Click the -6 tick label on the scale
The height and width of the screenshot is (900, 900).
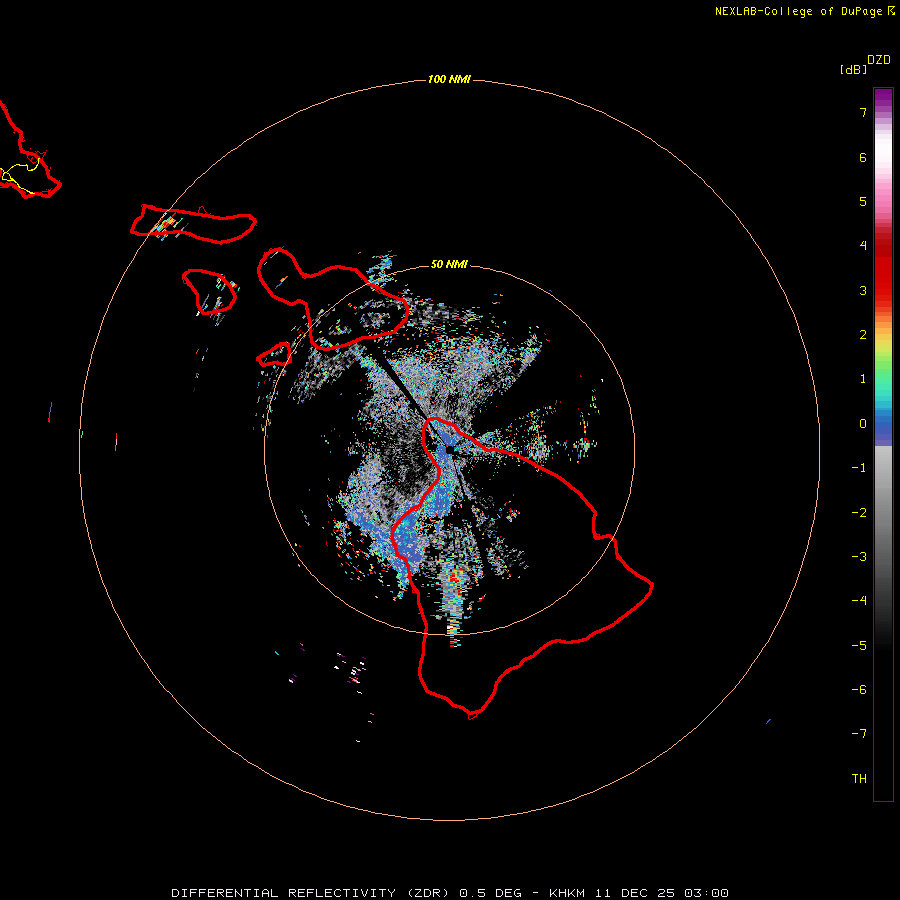click(859, 690)
